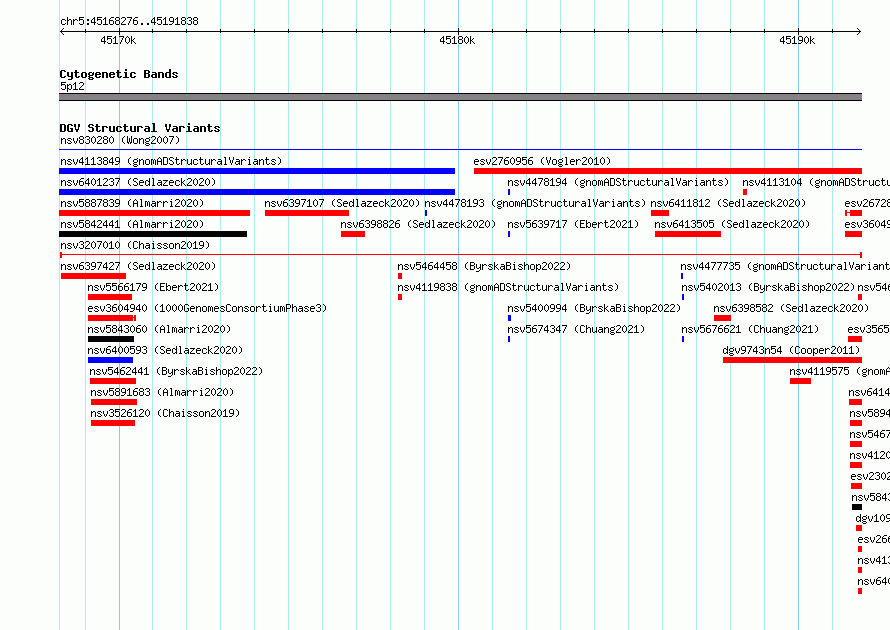
Task: Click the red bar under nsv5891683
Action: (114, 402)
